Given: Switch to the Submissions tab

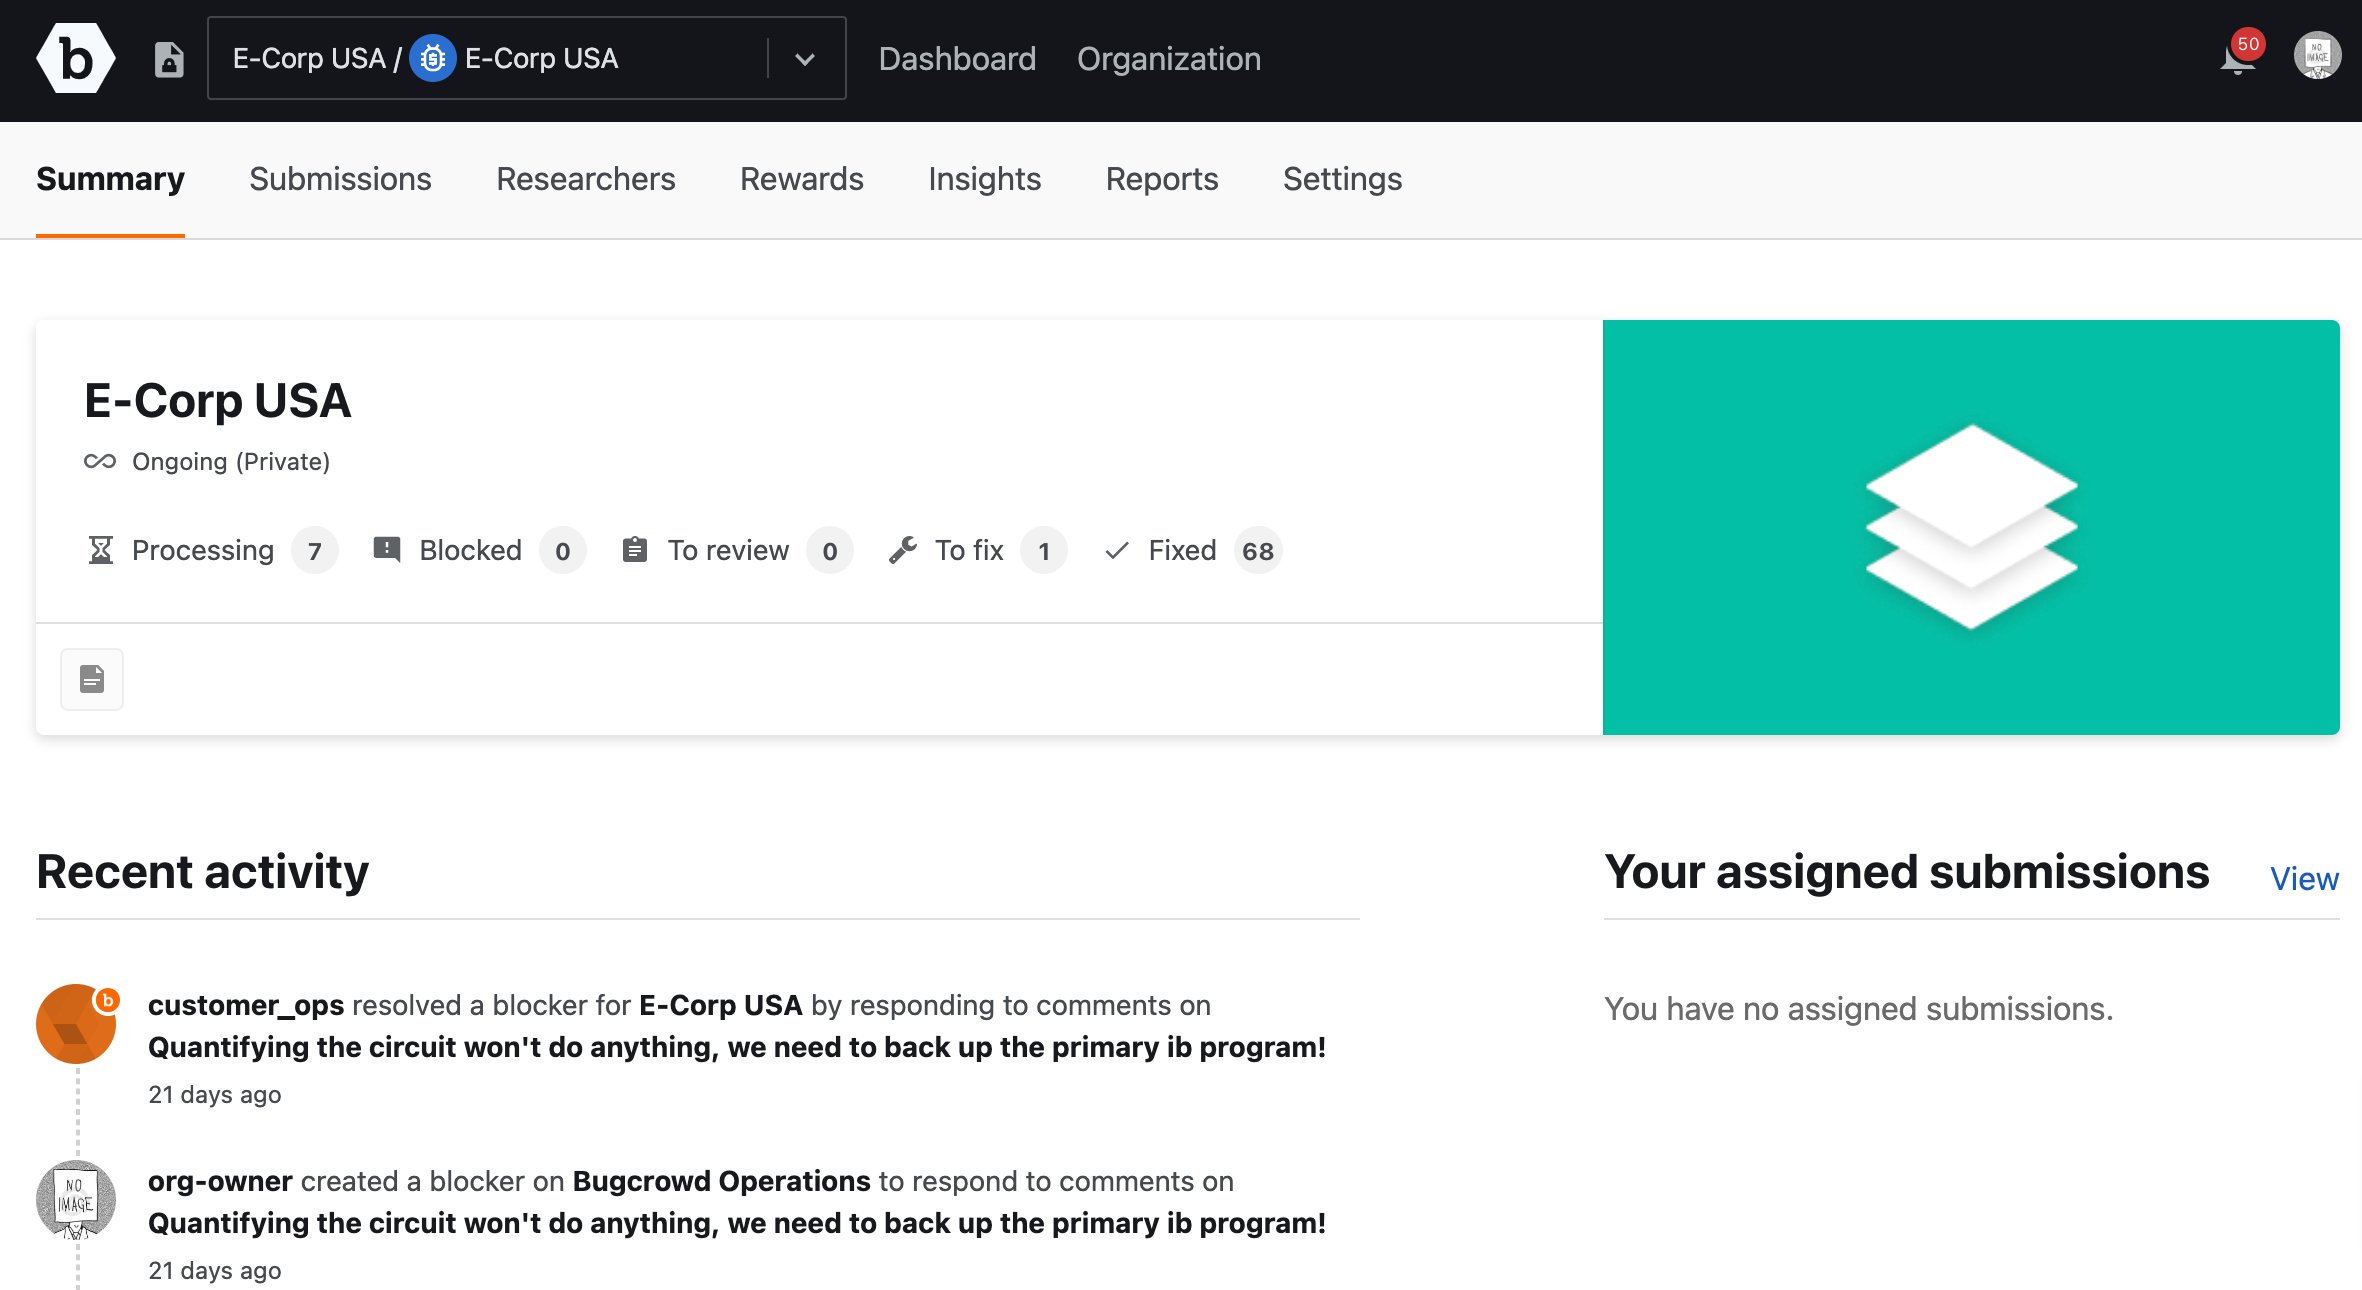Looking at the screenshot, I should (x=340, y=179).
